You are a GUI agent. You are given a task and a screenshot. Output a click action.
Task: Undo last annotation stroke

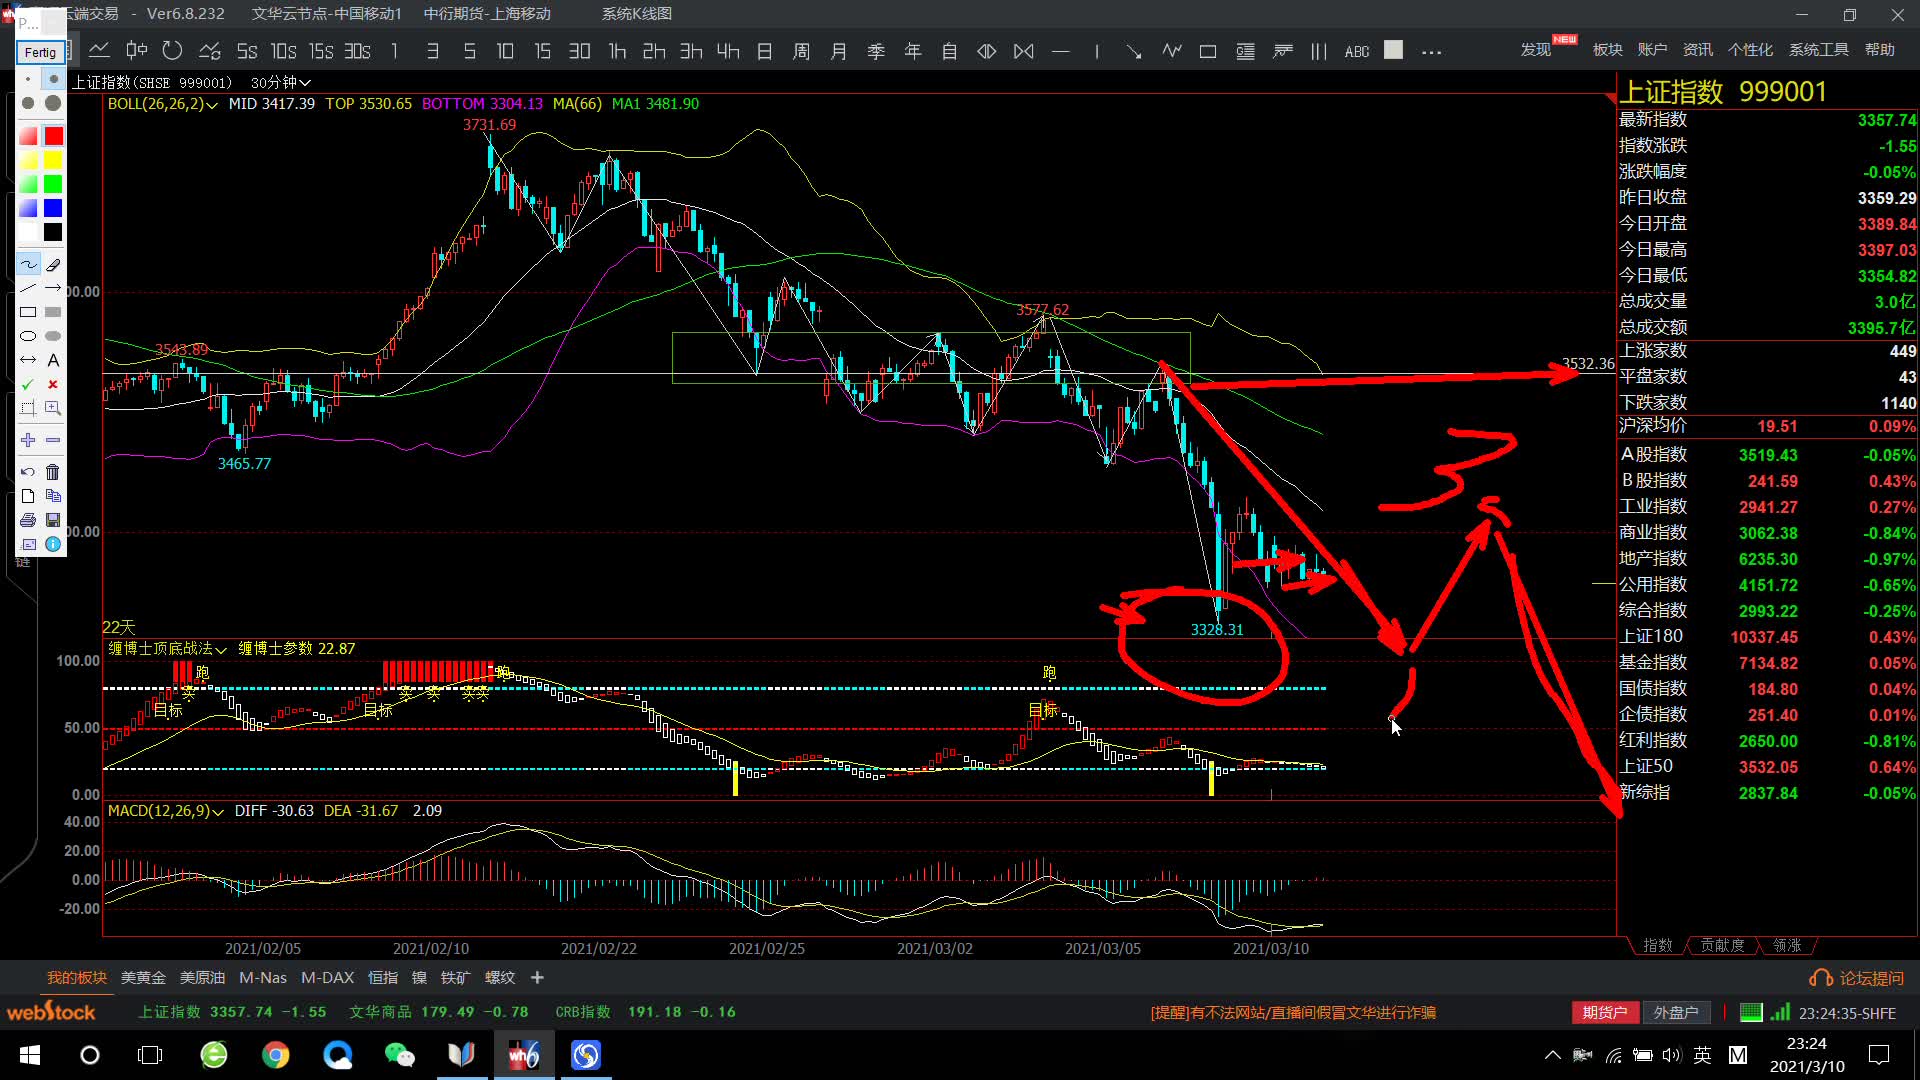[x=28, y=472]
